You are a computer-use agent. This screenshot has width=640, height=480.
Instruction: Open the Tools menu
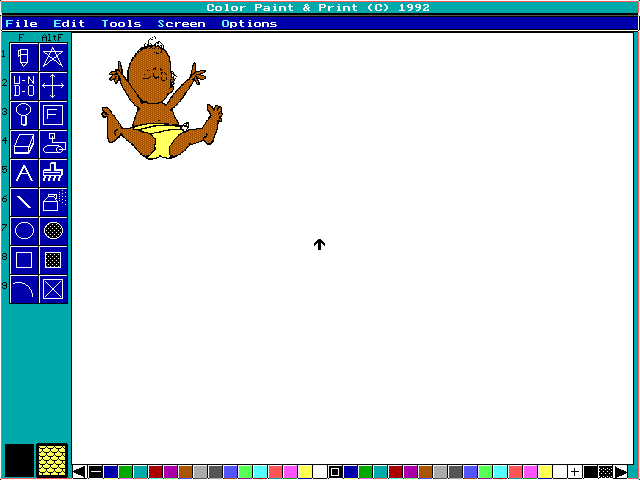pyautogui.click(x=121, y=24)
